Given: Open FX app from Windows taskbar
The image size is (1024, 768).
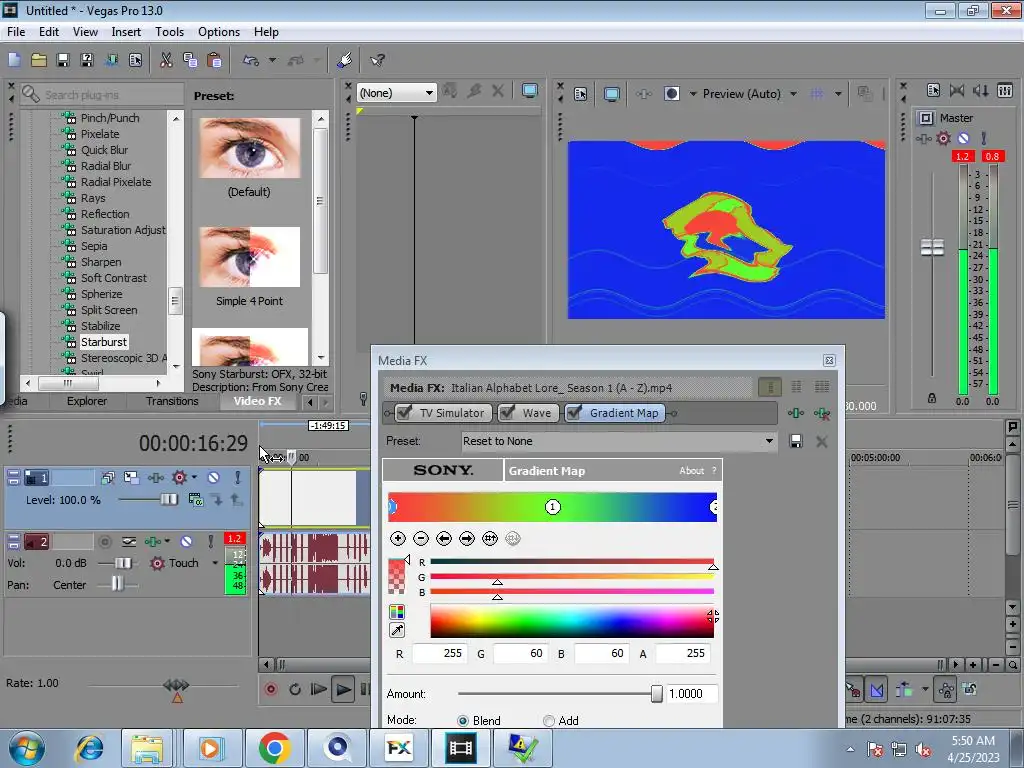Looking at the screenshot, I should pos(398,748).
